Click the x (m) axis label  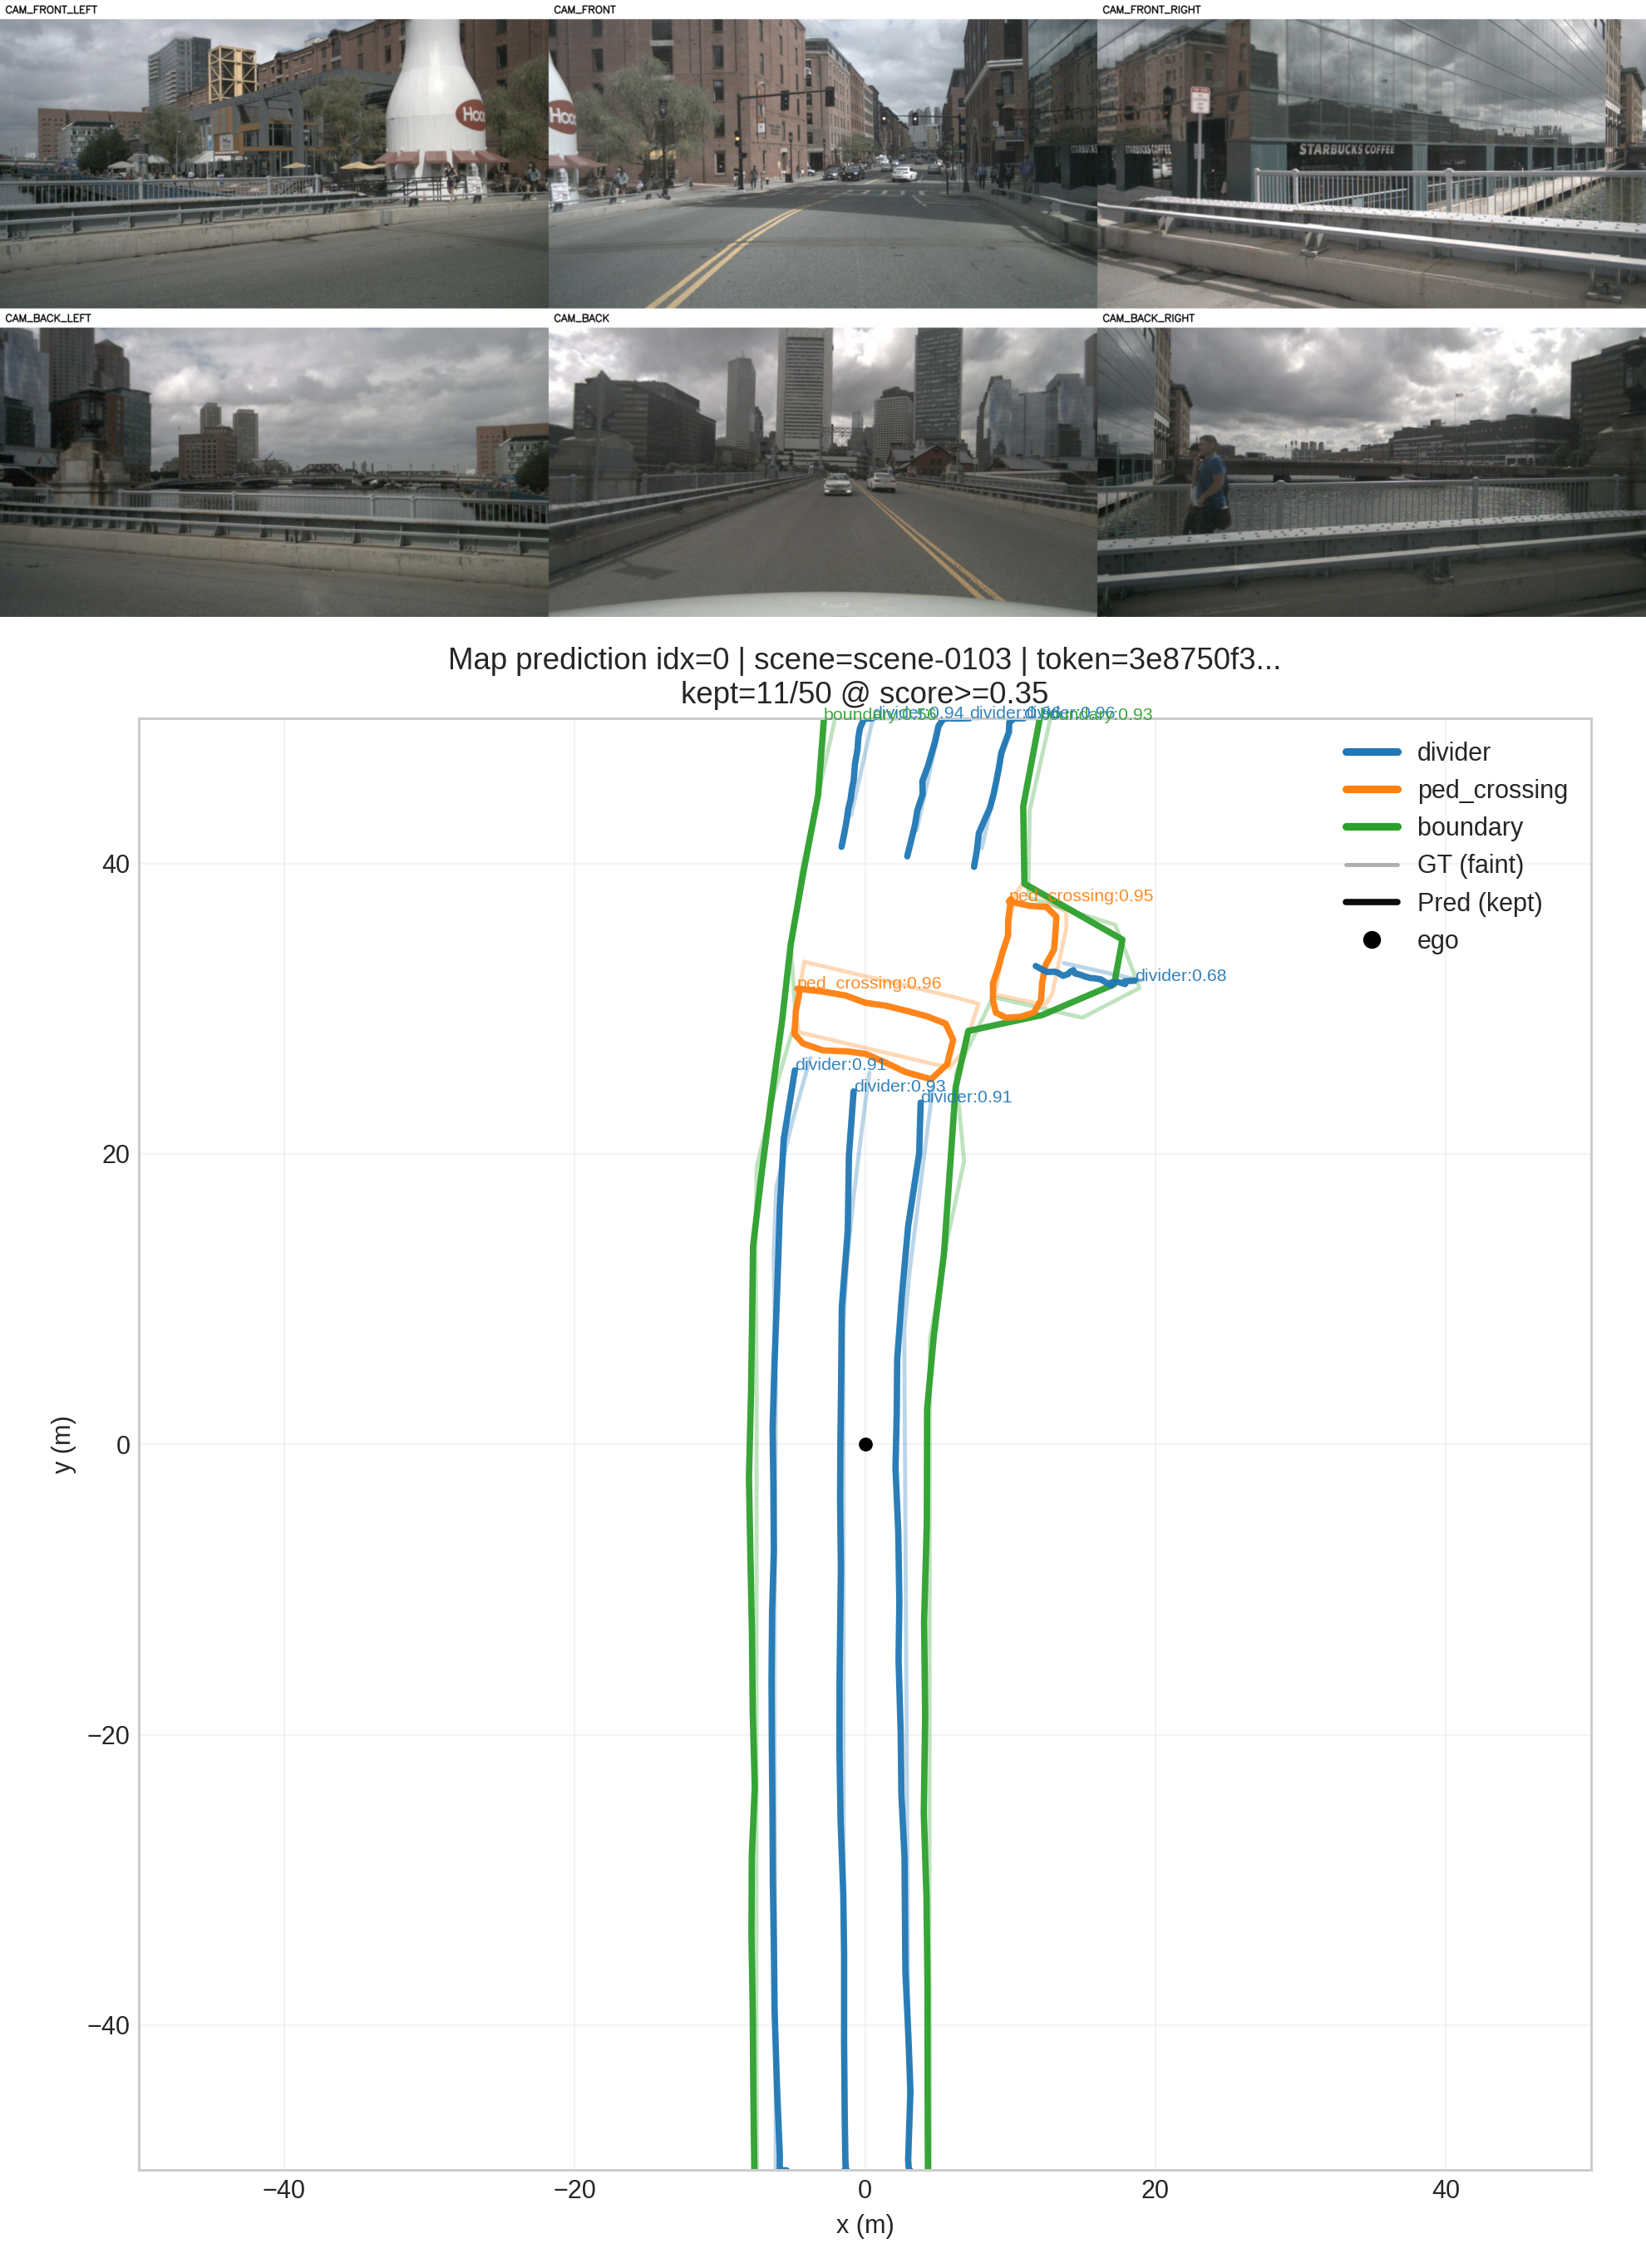[865, 2224]
